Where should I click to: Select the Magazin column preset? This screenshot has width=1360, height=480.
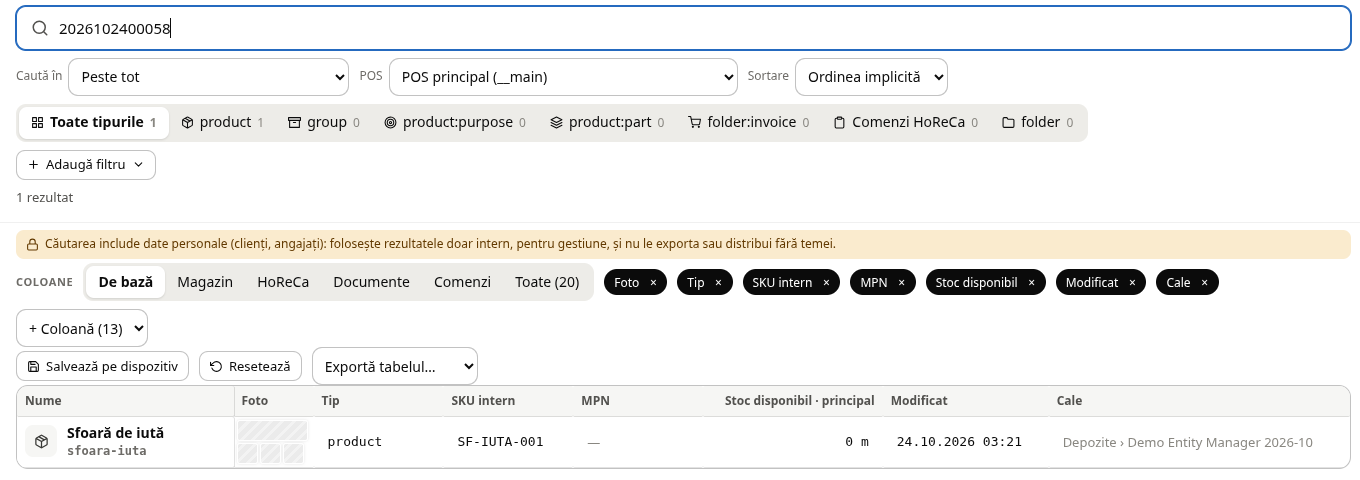click(x=205, y=282)
